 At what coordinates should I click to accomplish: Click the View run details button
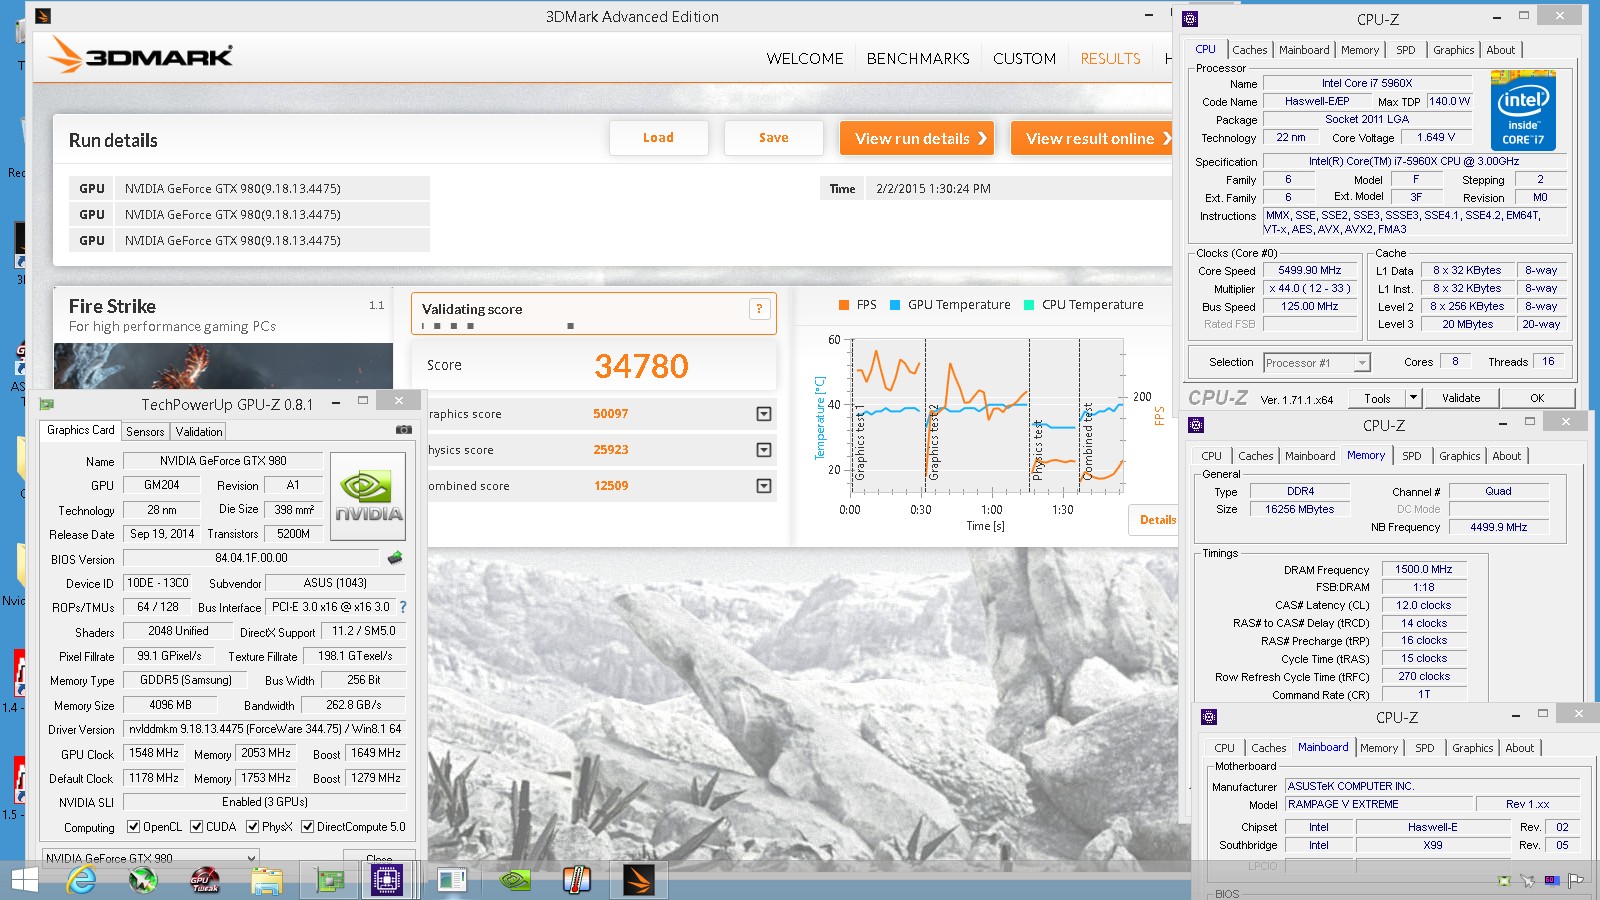click(918, 138)
